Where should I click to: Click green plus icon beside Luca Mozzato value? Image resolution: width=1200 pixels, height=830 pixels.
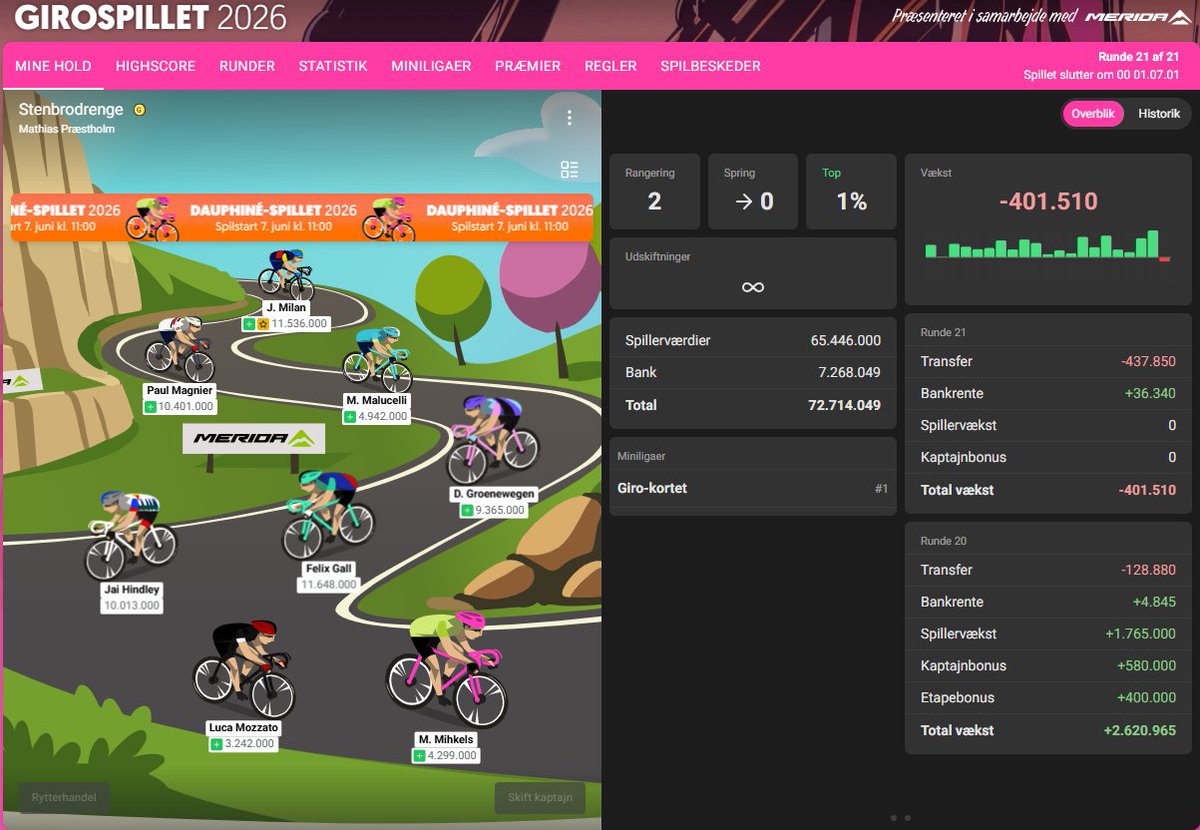click(216, 744)
